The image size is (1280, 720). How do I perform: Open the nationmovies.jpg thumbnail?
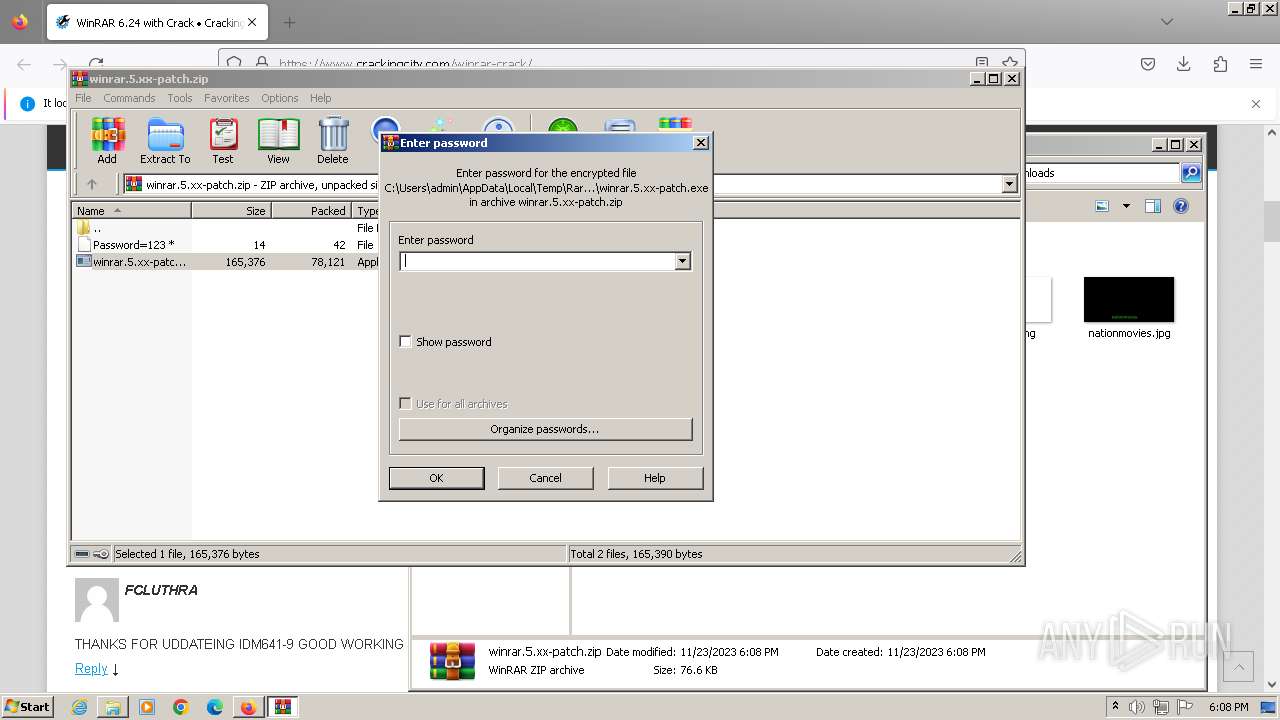(1129, 300)
